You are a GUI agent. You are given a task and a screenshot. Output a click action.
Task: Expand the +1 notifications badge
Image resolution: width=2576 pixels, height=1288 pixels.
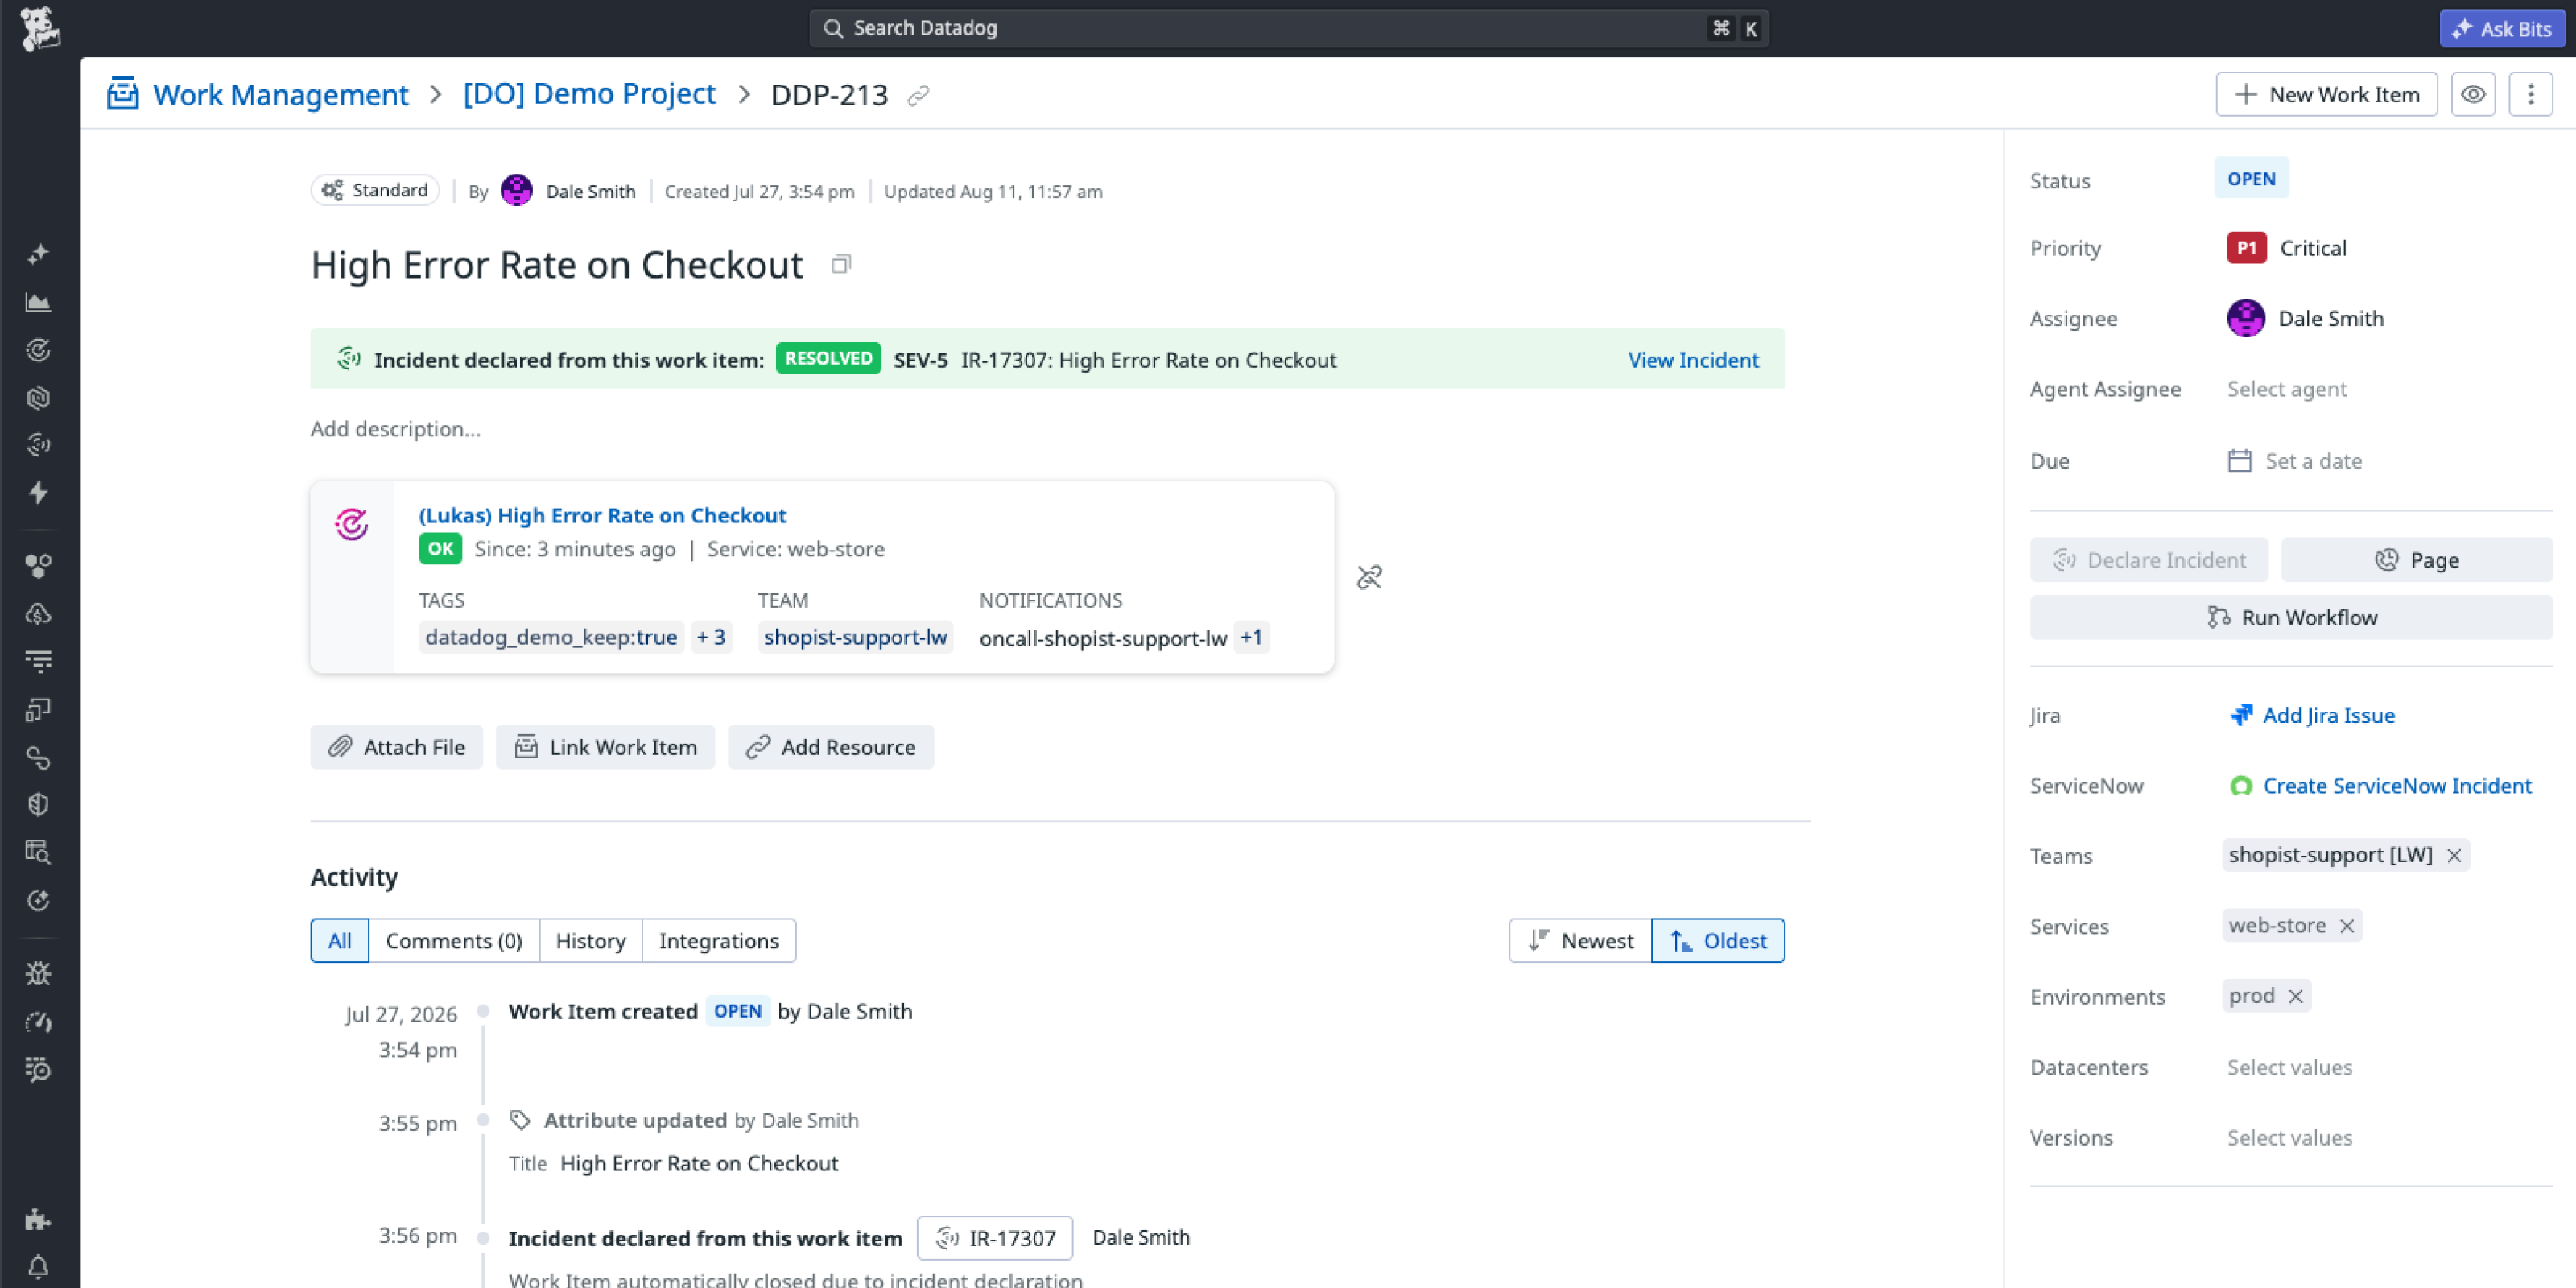pyautogui.click(x=1251, y=637)
